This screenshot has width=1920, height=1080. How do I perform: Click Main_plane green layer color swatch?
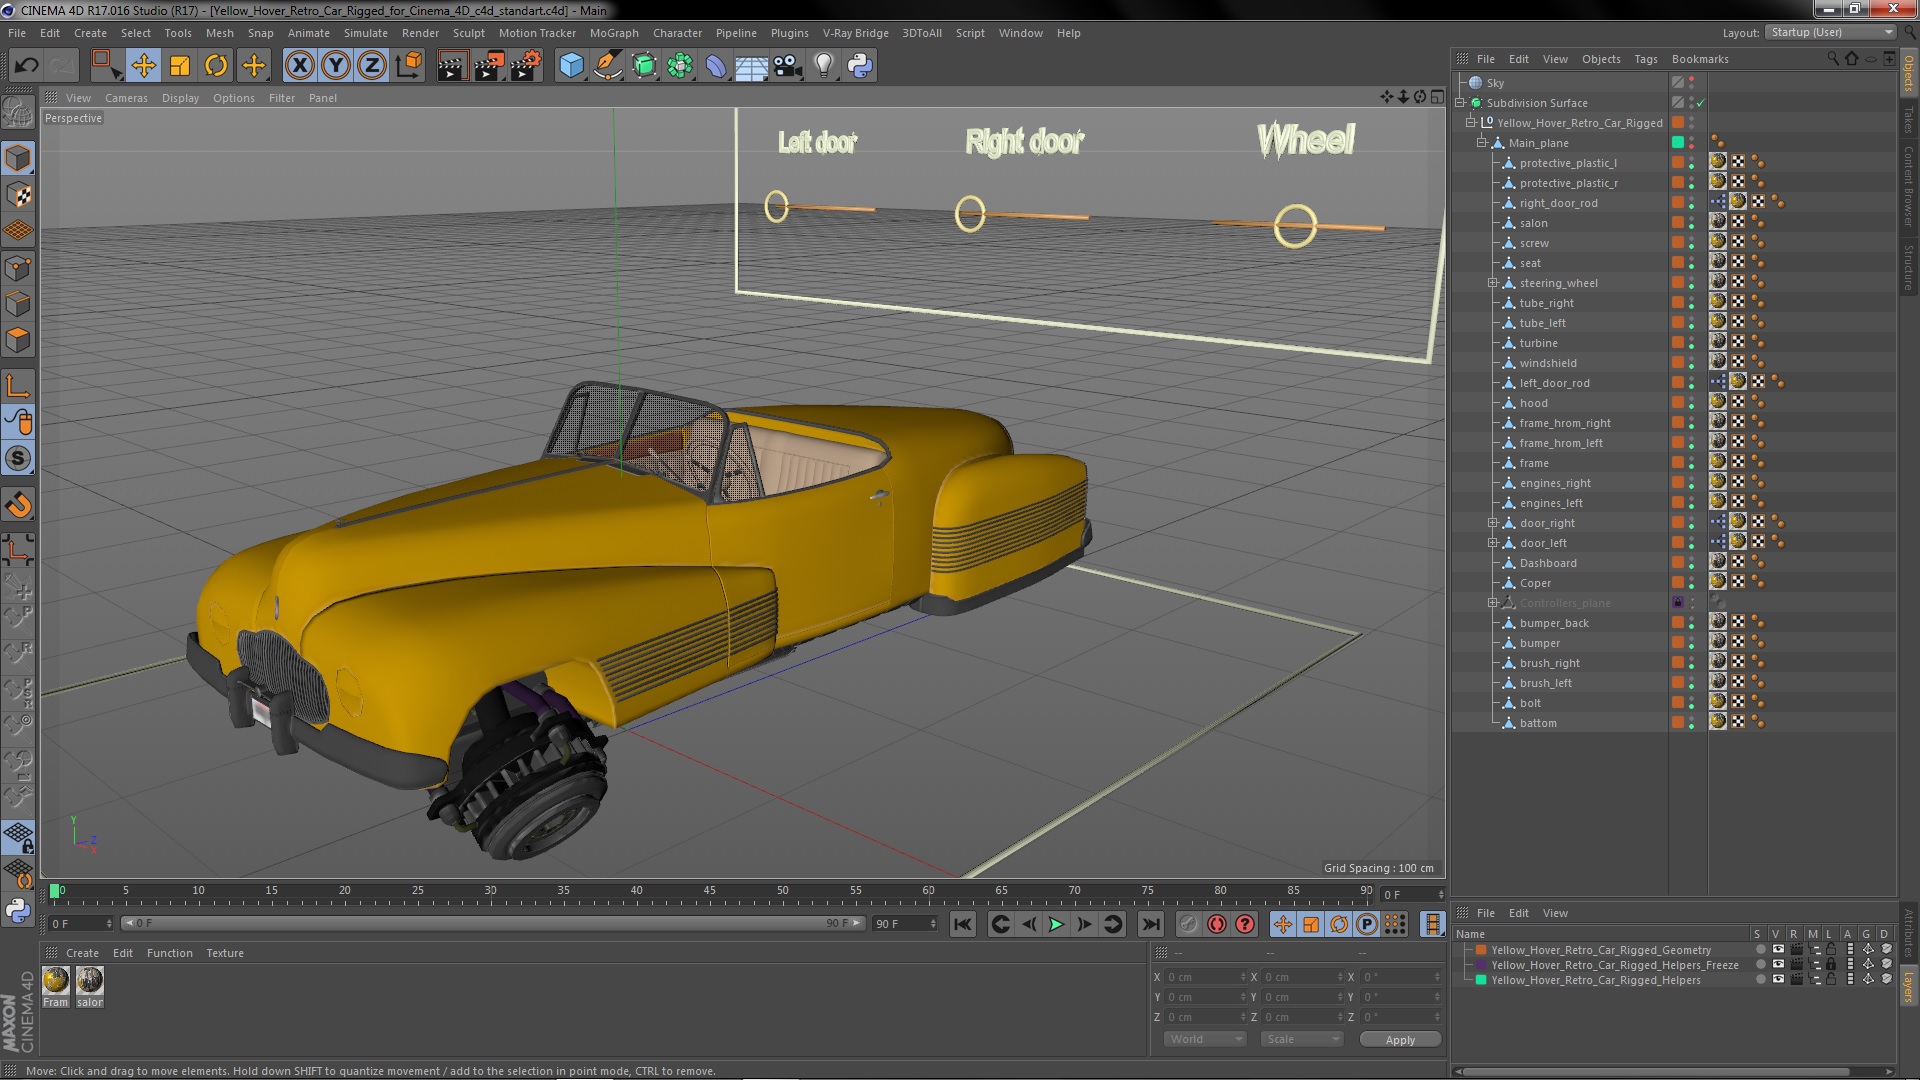coord(1678,143)
